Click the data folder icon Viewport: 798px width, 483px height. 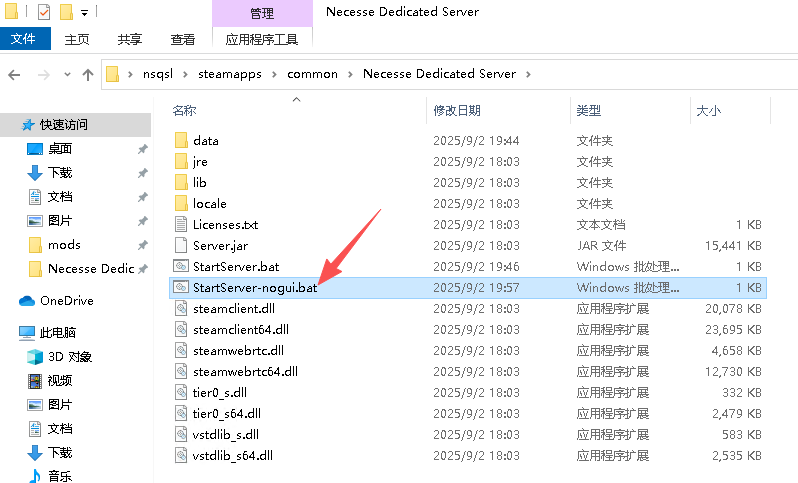click(181, 141)
